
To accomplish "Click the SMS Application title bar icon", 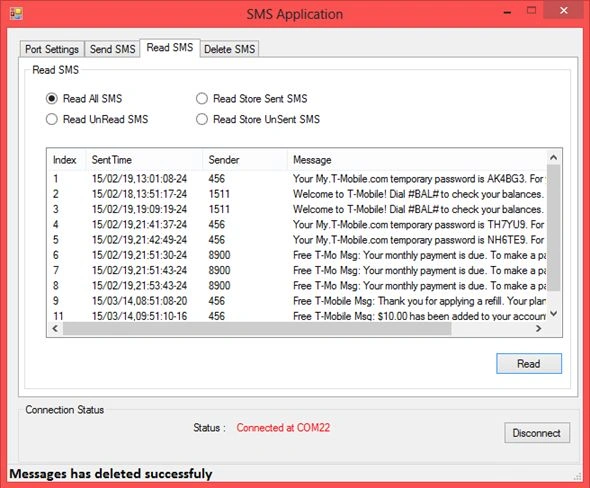I will pos(16,14).
